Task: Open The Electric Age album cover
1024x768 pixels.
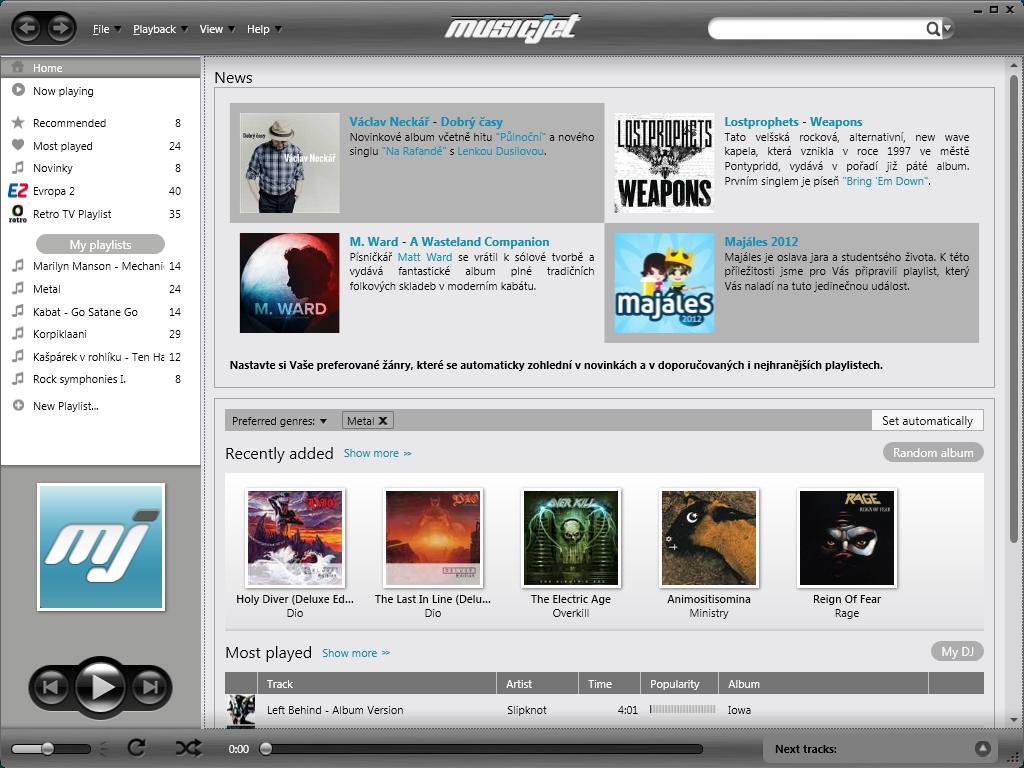Action: tap(571, 538)
